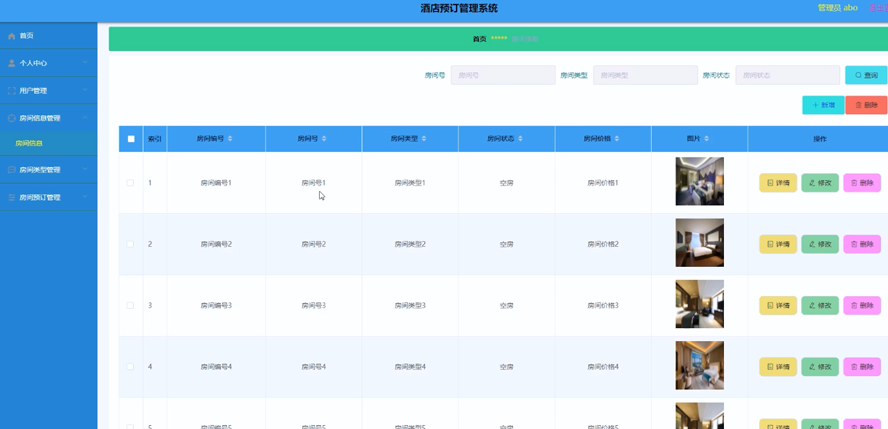
Task: Click the home icon beside 首页 in sidebar
Action: (12, 36)
